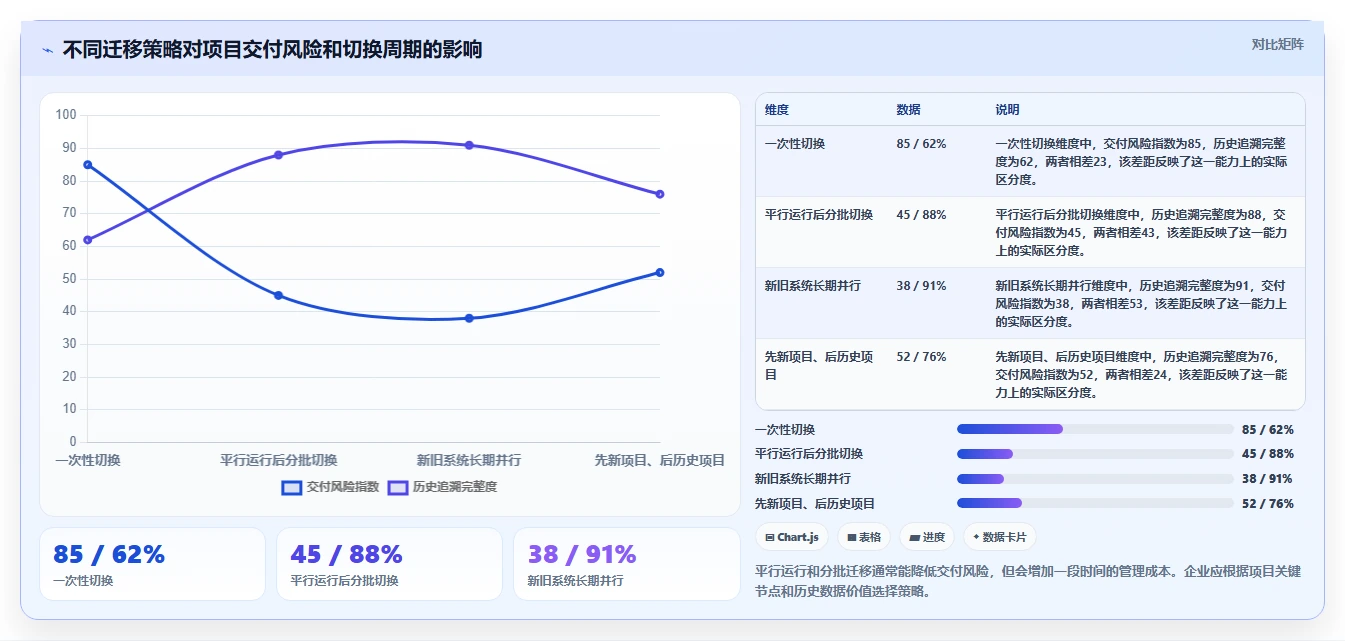Click the 38 / 91% table cell
The image size is (1345, 641).
(921, 286)
